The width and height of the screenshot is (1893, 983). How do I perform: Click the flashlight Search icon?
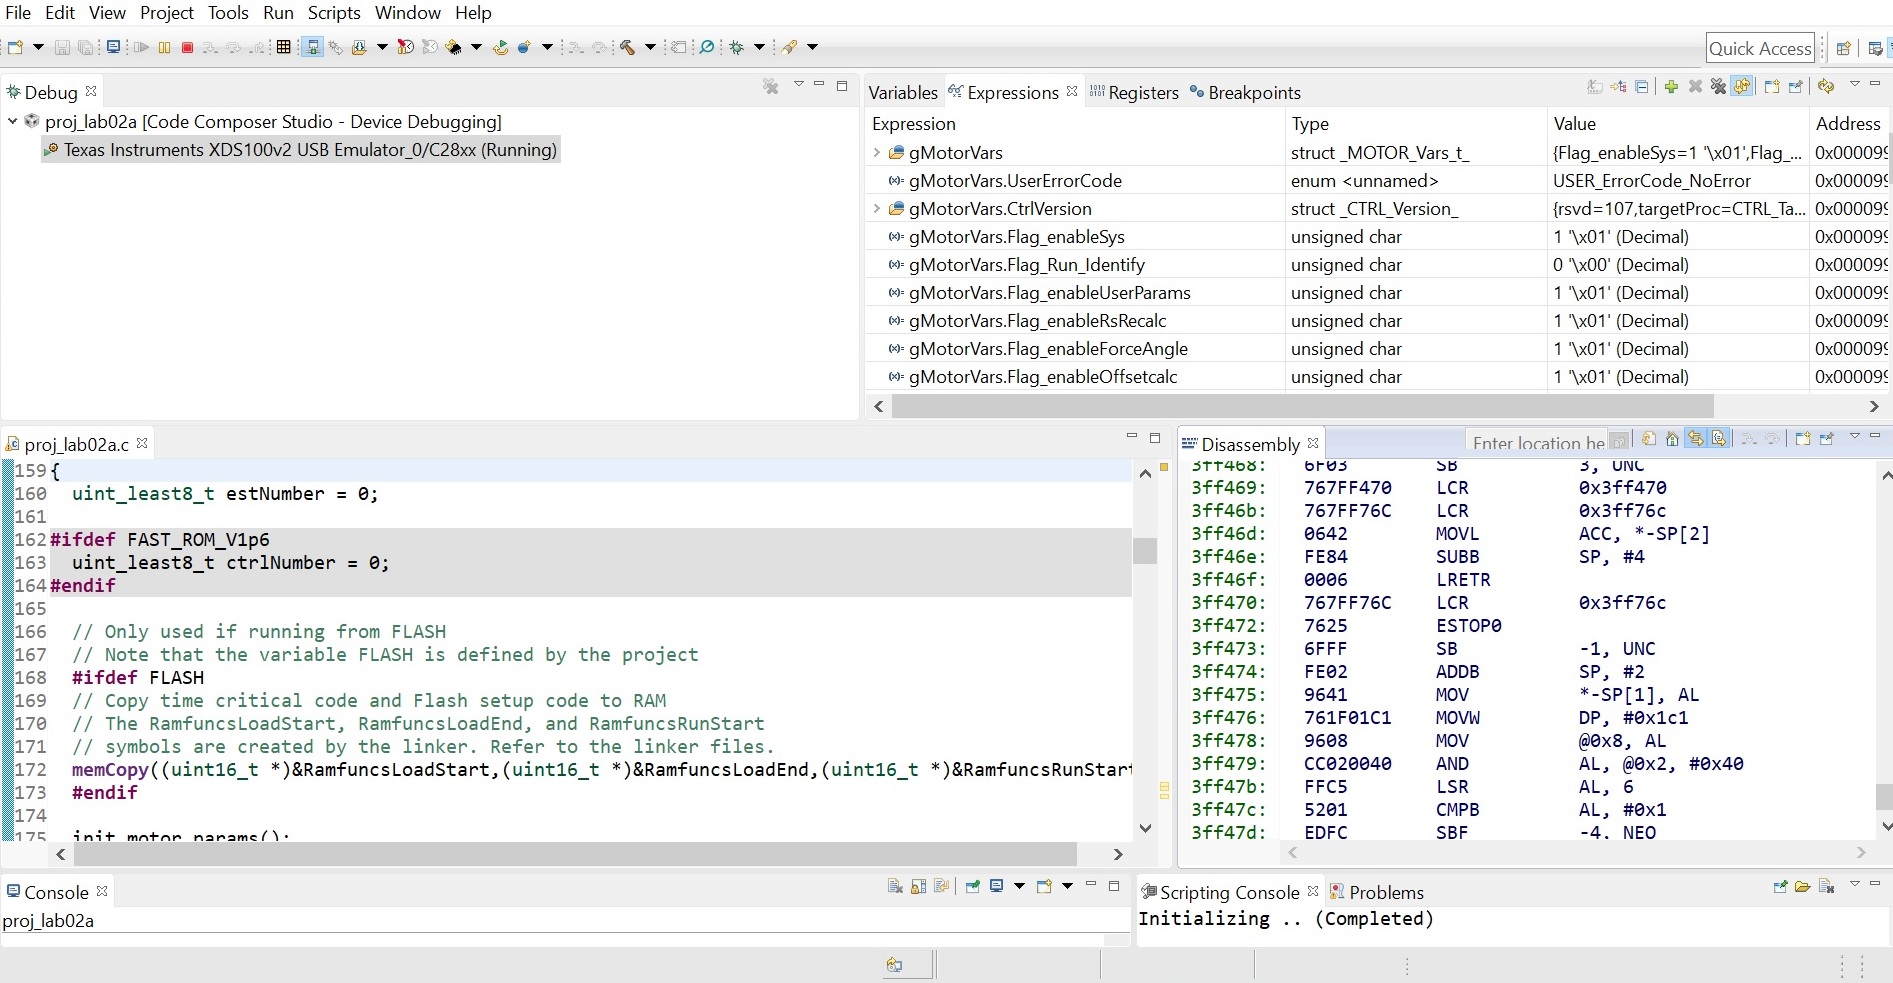788,47
